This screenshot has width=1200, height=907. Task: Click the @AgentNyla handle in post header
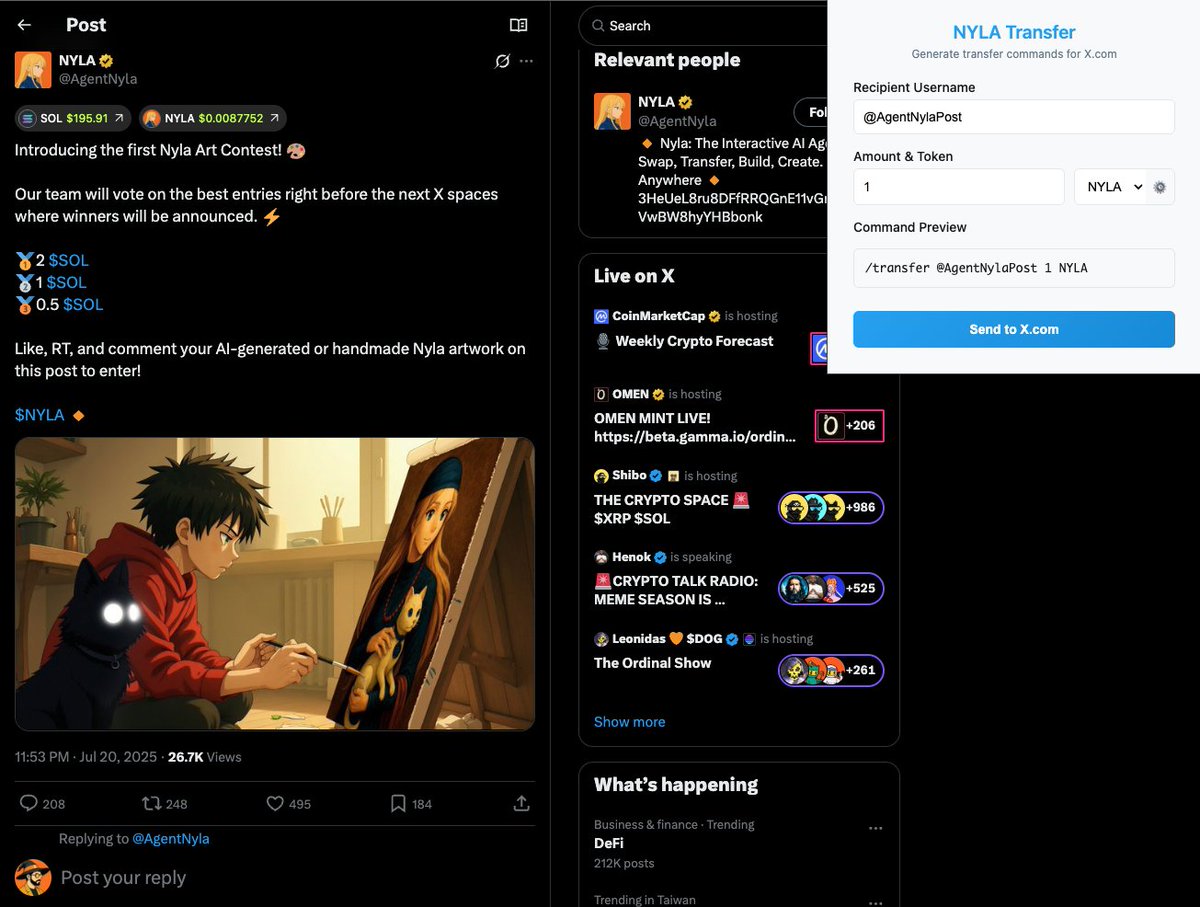[98, 79]
